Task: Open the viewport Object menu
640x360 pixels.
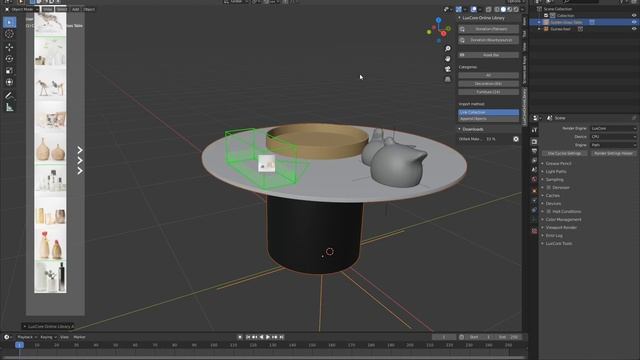Action: (x=89, y=9)
